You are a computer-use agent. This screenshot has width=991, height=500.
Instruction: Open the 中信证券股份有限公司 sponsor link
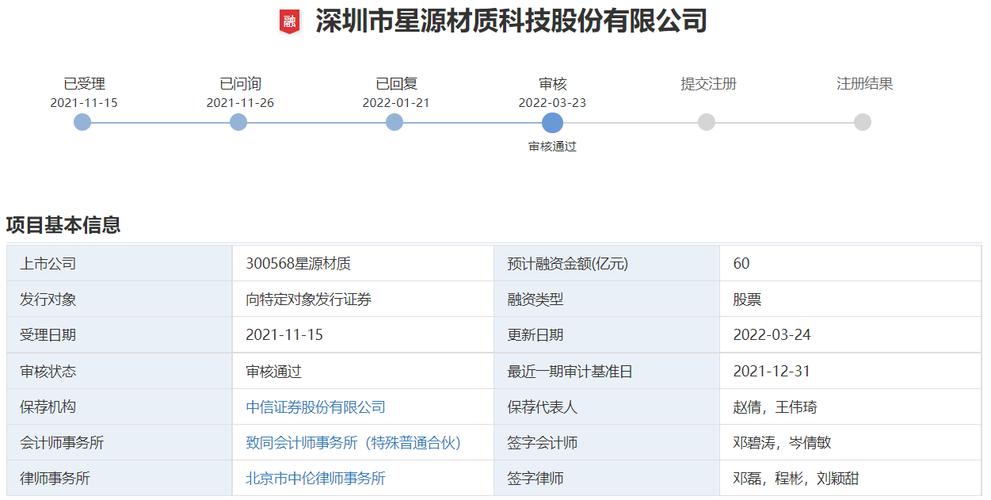tap(315, 407)
